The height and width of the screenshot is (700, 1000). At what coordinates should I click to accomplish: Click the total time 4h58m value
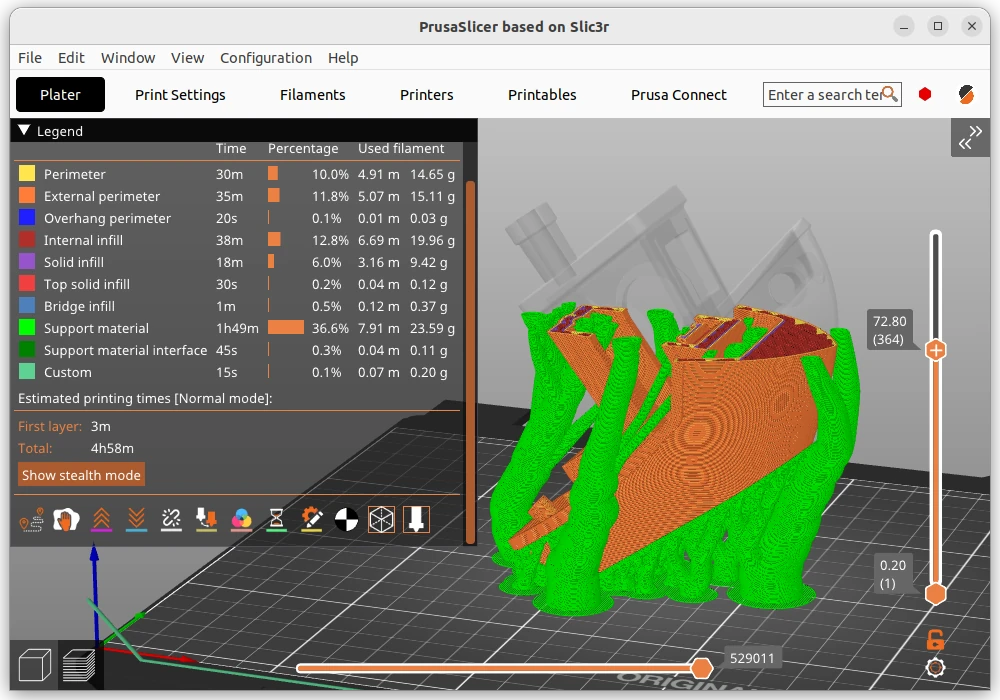click(x=112, y=448)
